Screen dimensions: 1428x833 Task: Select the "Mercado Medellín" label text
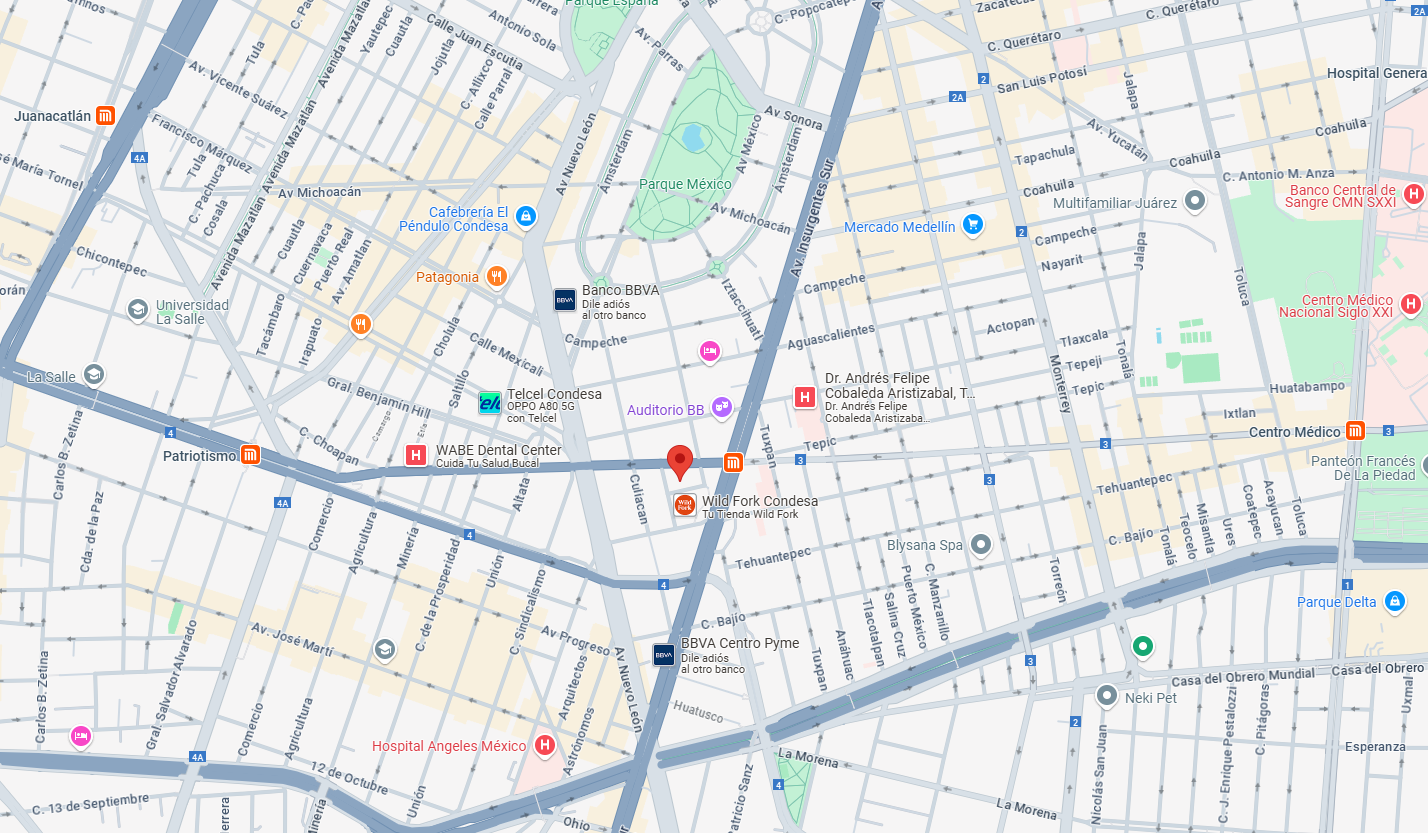(900, 227)
